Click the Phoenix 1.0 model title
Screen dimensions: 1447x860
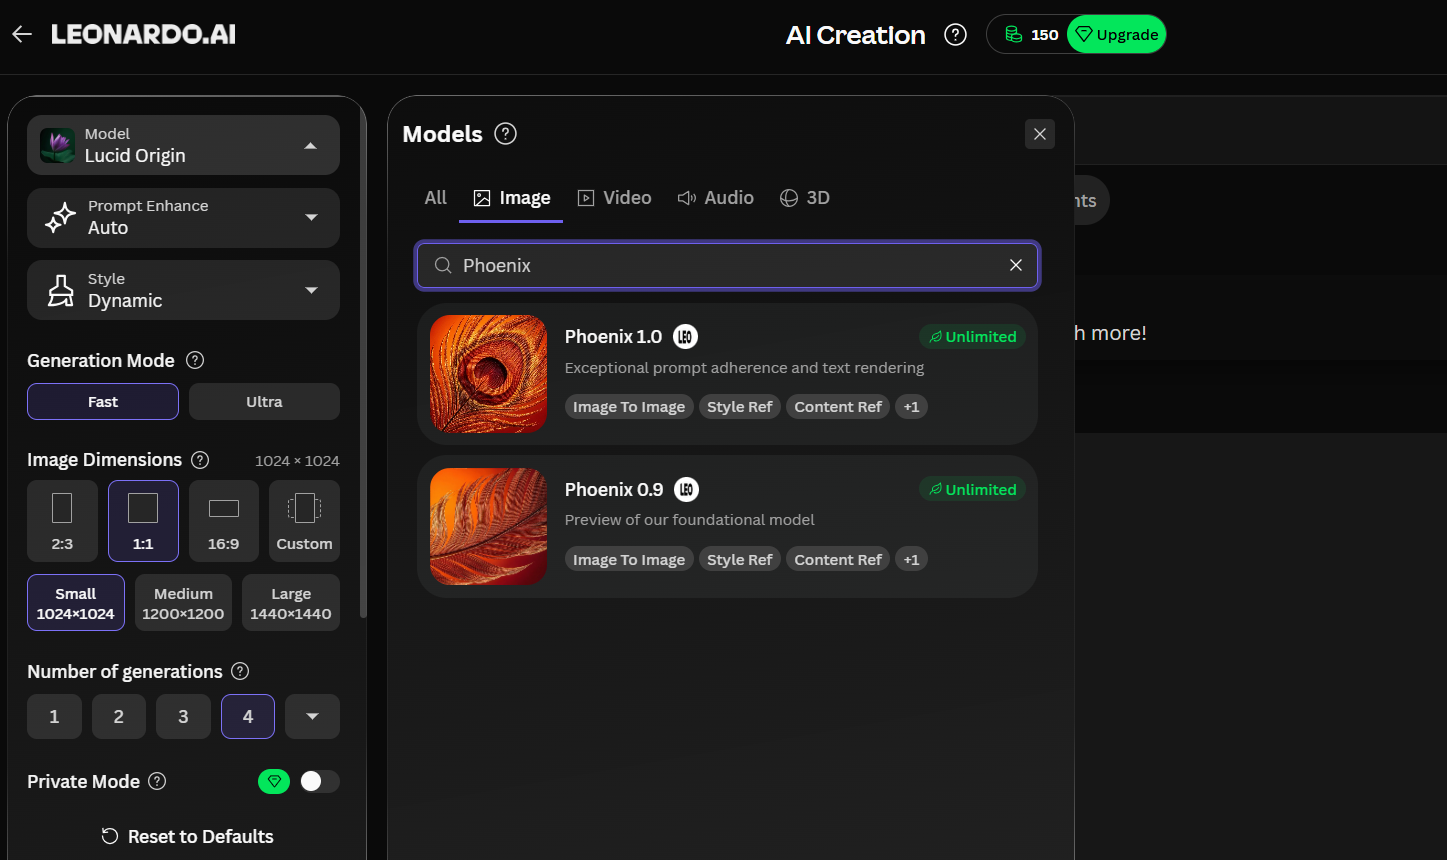(x=613, y=337)
